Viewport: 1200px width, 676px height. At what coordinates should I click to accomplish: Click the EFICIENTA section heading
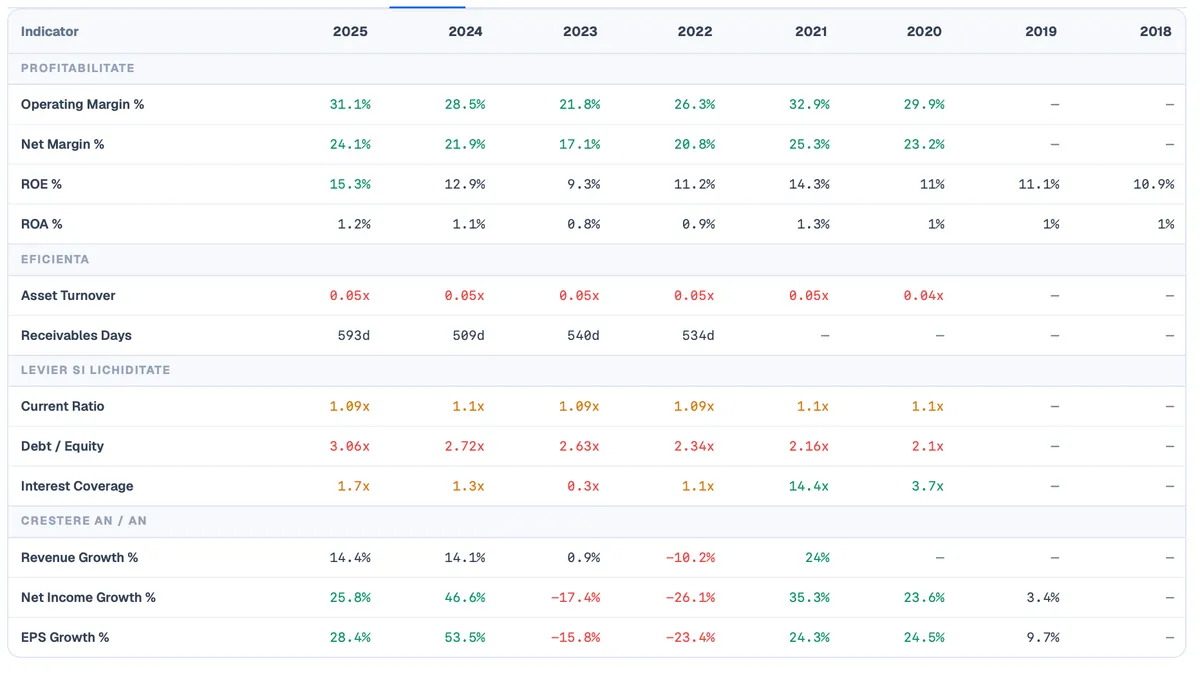(x=55, y=259)
